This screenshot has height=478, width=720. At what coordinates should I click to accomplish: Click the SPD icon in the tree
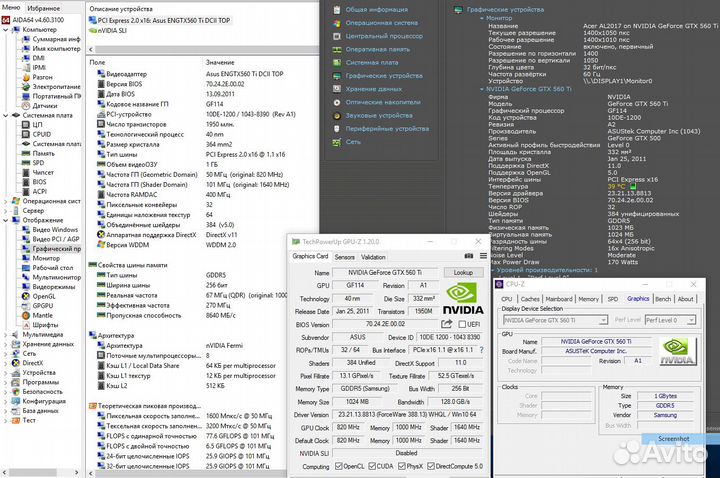(x=26, y=163)
